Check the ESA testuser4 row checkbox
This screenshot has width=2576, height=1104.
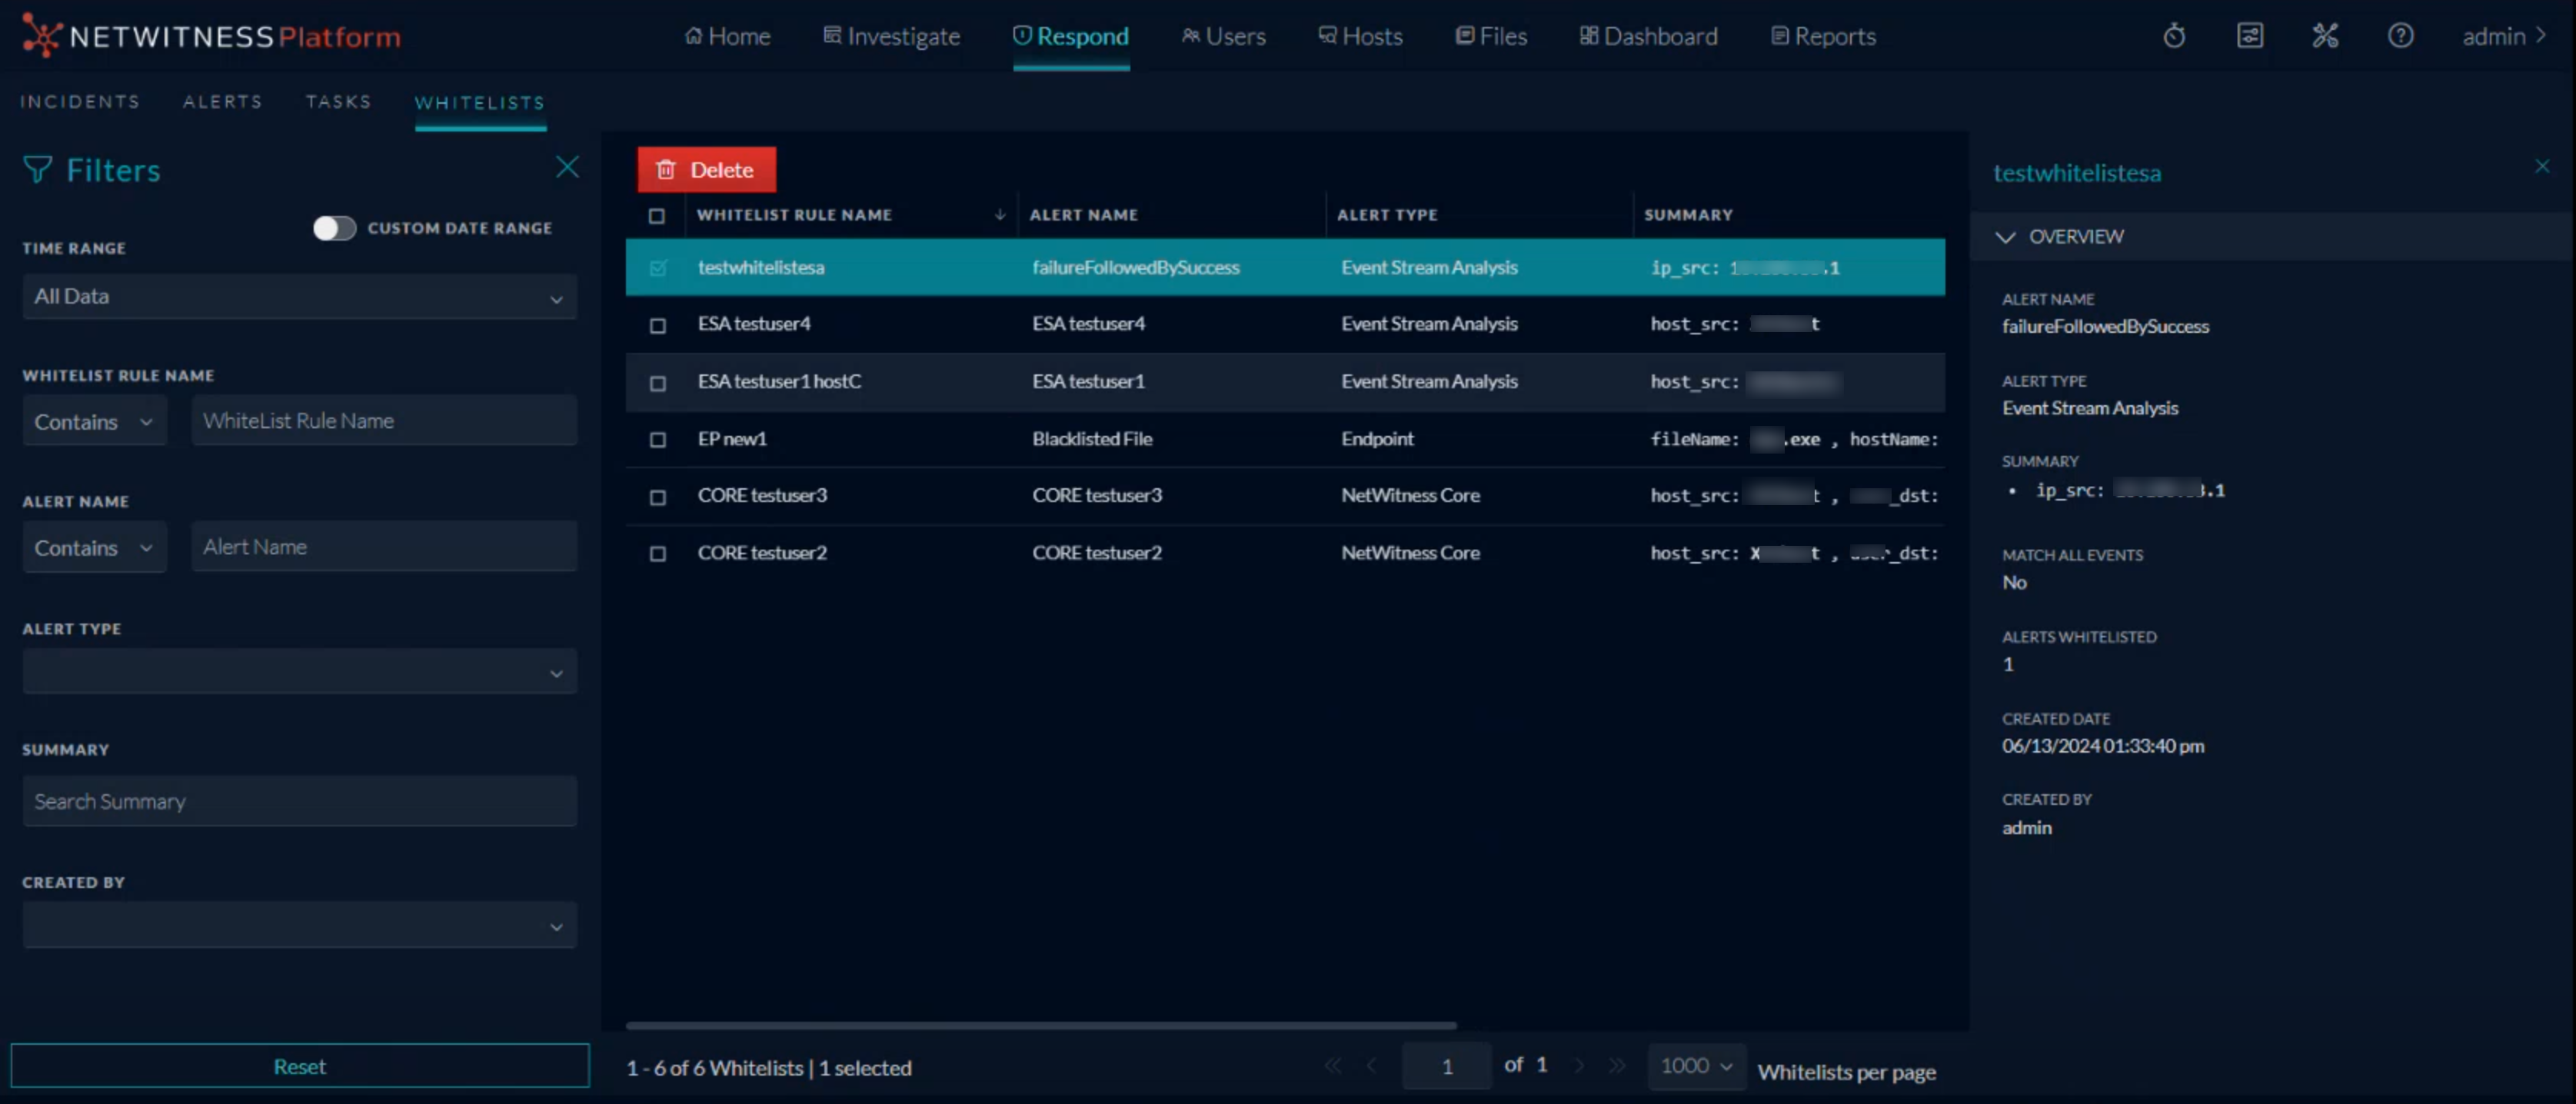pyautogui.click(x=657, y=325)
